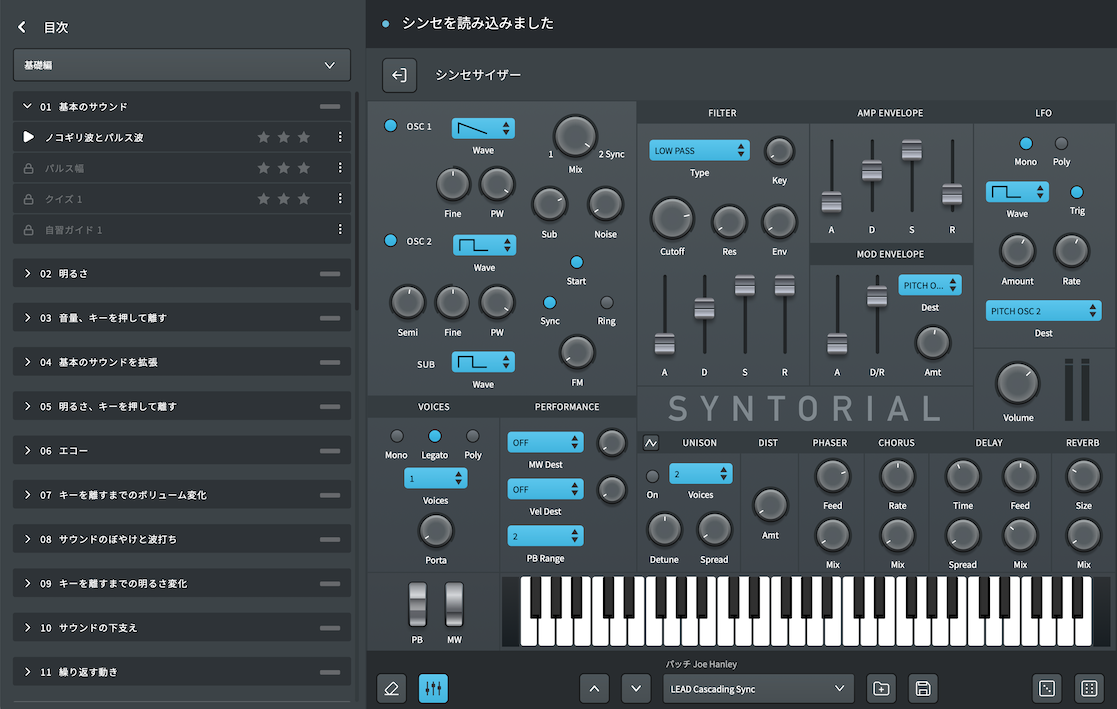Screen dimensions: 1117x709
Task: Click the back arrow next to 目次
Action: click(22, 27)
